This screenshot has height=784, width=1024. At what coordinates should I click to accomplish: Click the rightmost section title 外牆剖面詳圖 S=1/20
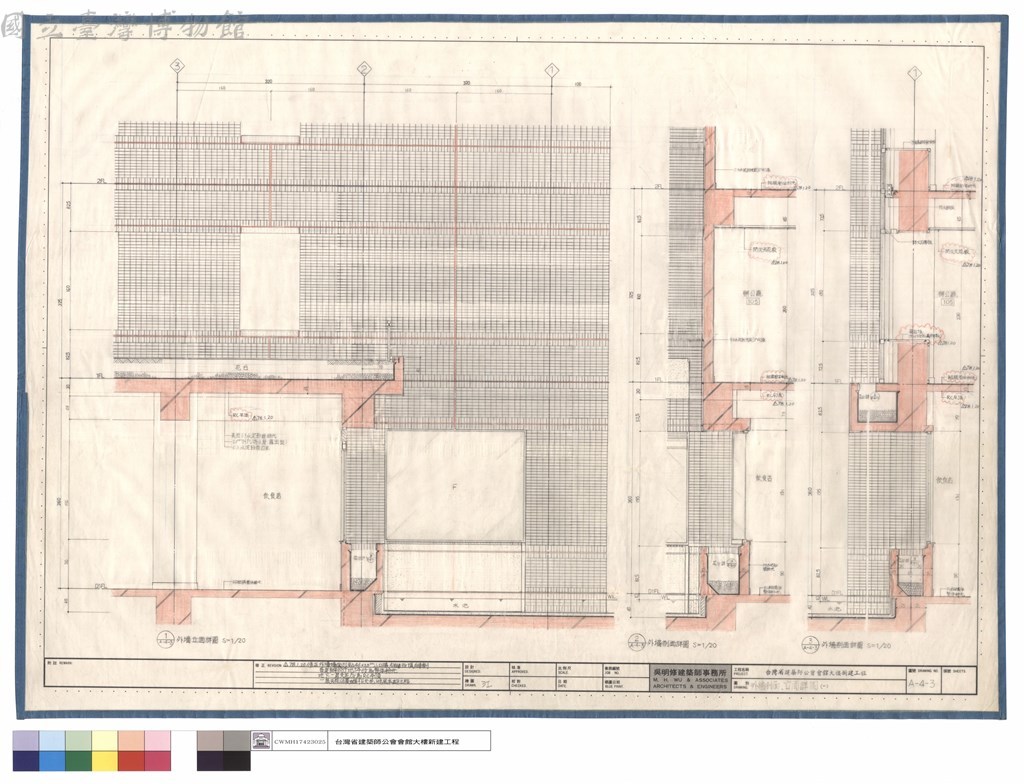coord(856,644)
